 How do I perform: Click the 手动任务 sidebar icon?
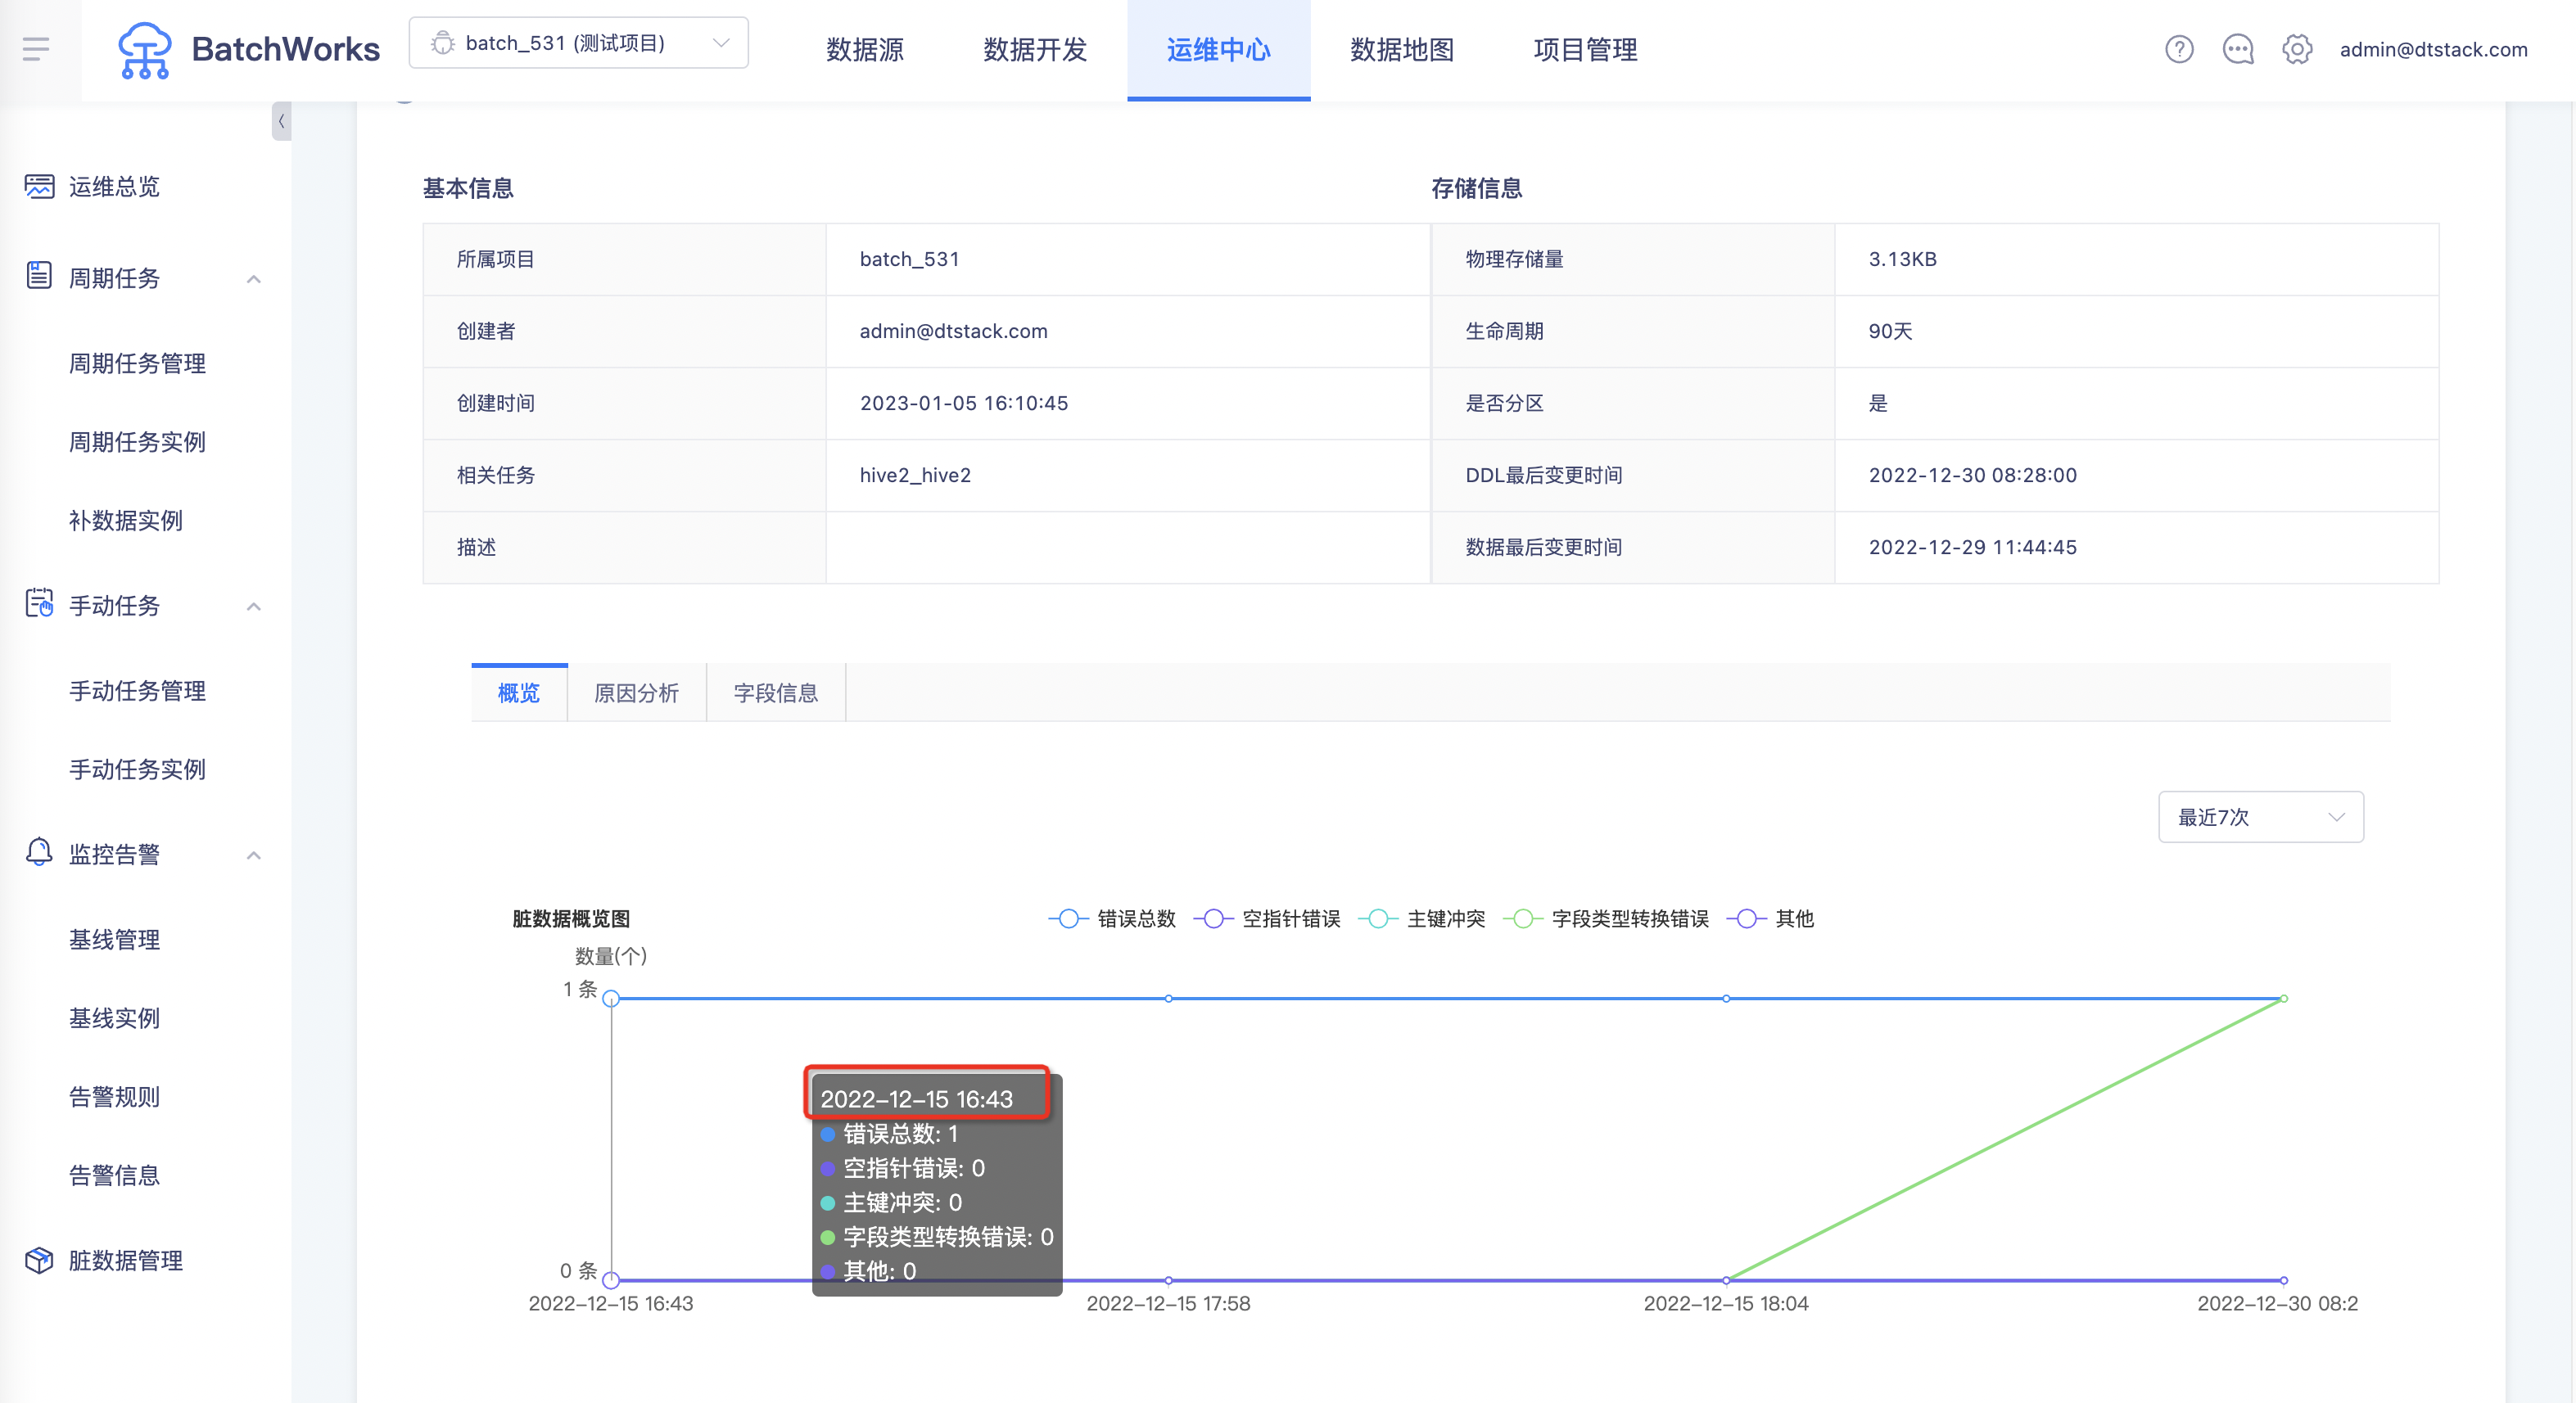39,604
